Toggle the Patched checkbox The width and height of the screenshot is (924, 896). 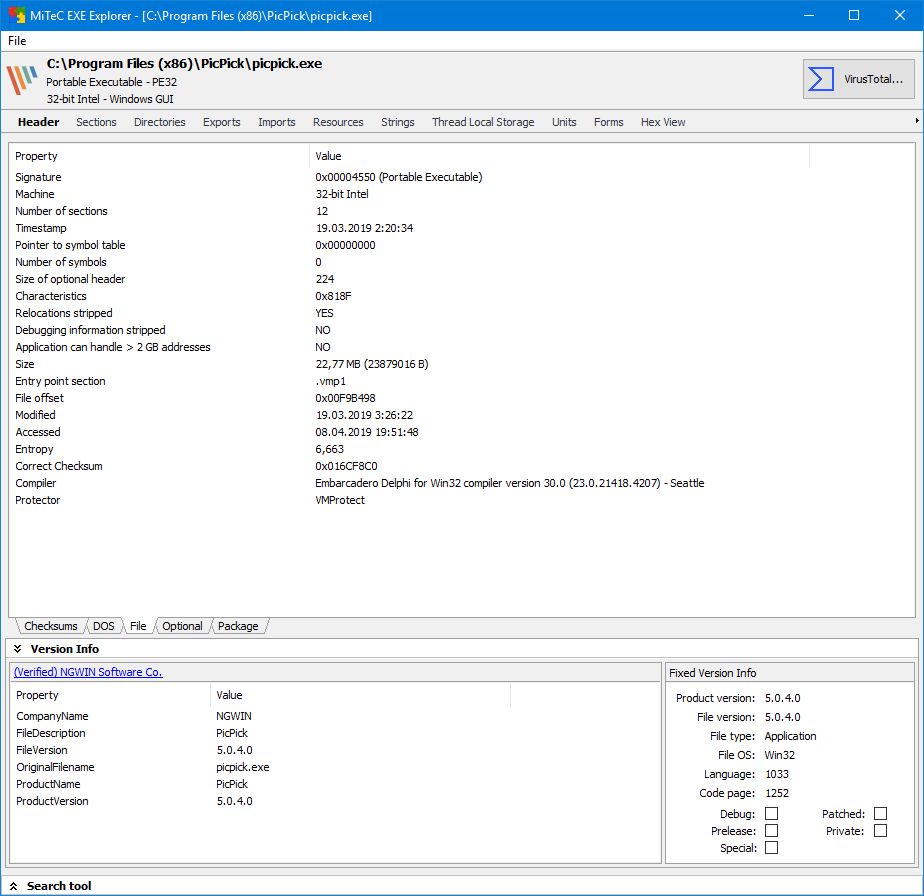click(880, 814)
